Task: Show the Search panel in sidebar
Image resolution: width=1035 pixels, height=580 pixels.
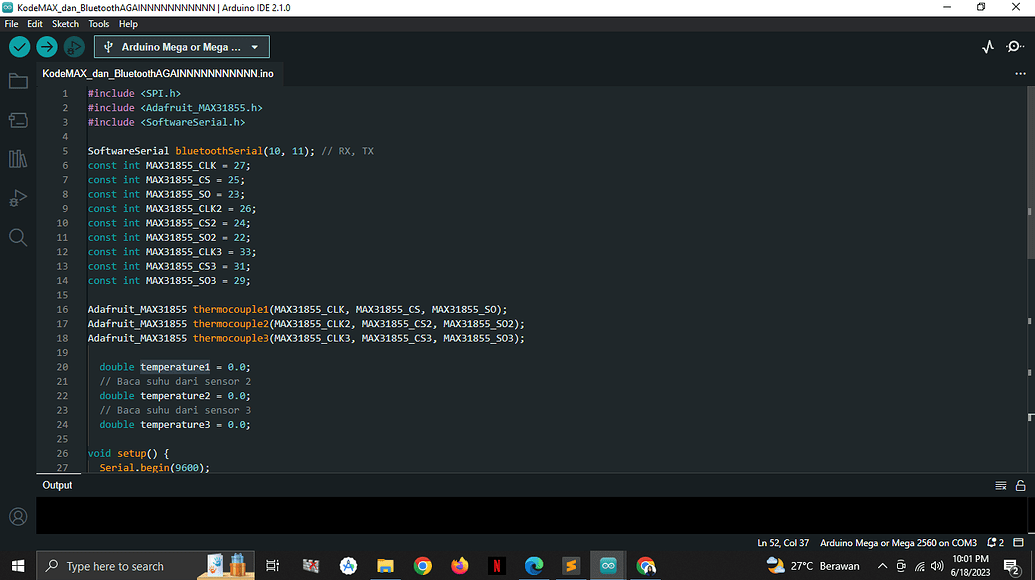Action: [x=18, y=237]
